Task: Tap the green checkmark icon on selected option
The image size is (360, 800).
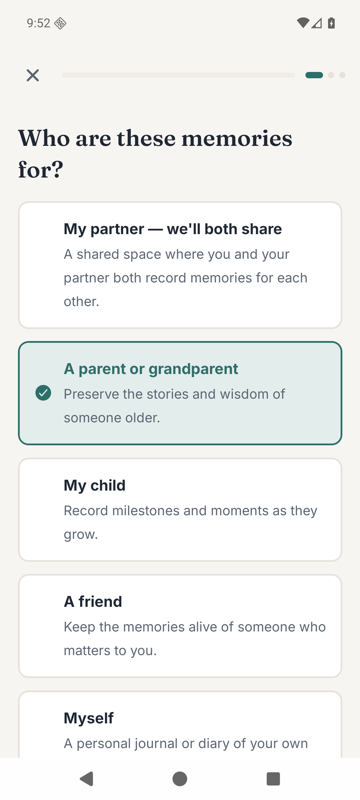Action: point(43,393)
